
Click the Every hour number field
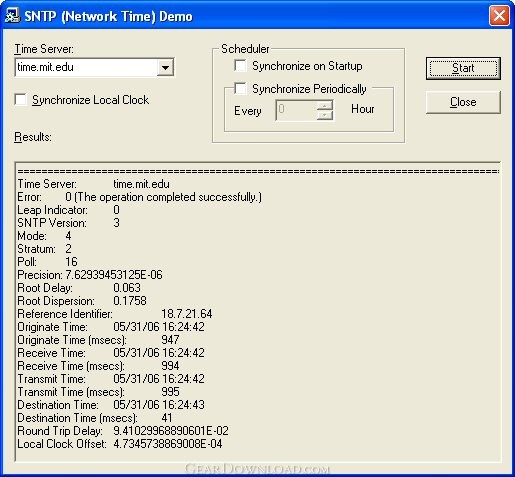(296, 110)
